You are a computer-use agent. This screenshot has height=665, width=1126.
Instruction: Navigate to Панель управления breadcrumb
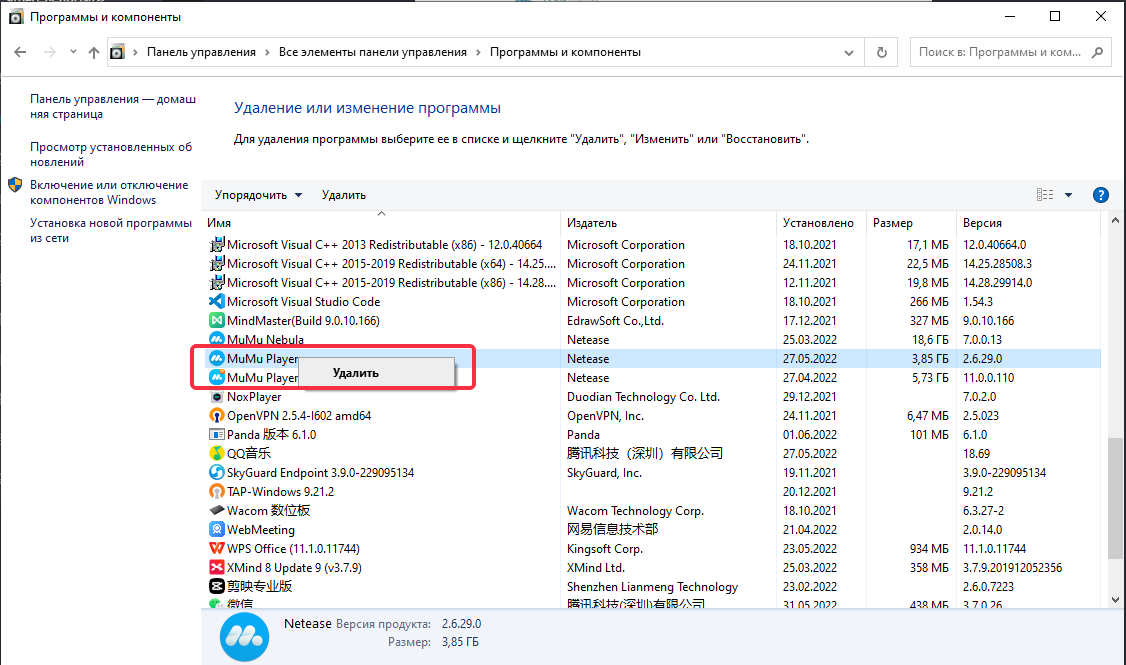(x=201, y=52)
